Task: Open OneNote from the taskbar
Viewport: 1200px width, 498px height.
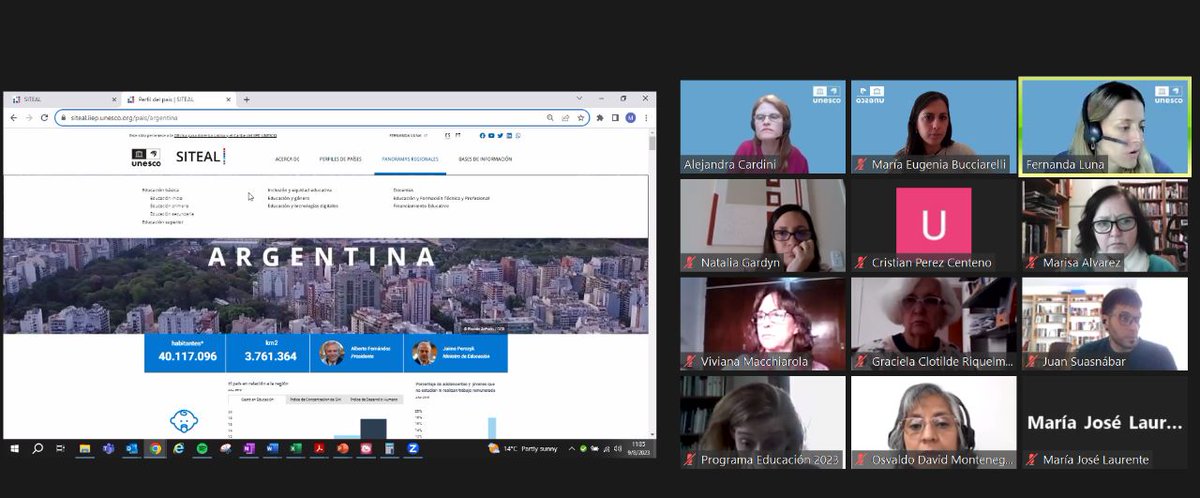Action: [x=248, y=449]
